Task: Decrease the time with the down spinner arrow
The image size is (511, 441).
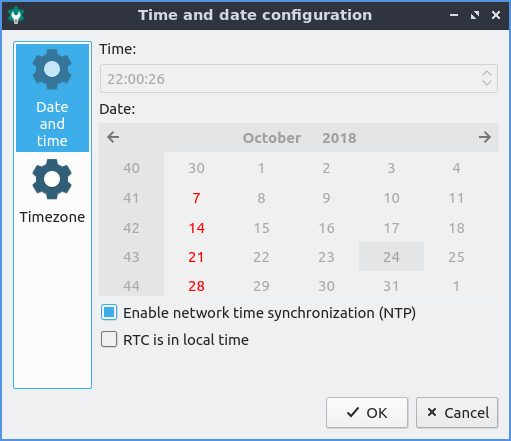Action: pyautogui.click(x=487, y=83)
